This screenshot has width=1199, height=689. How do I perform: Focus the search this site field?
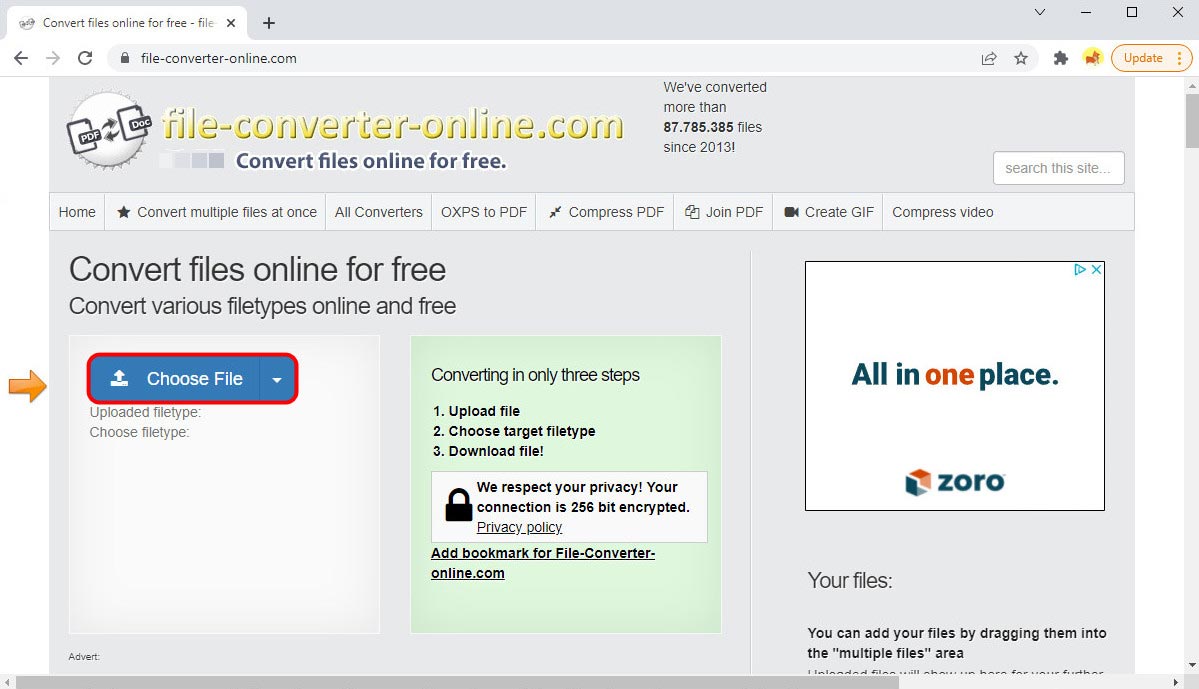click(1058, 168)
